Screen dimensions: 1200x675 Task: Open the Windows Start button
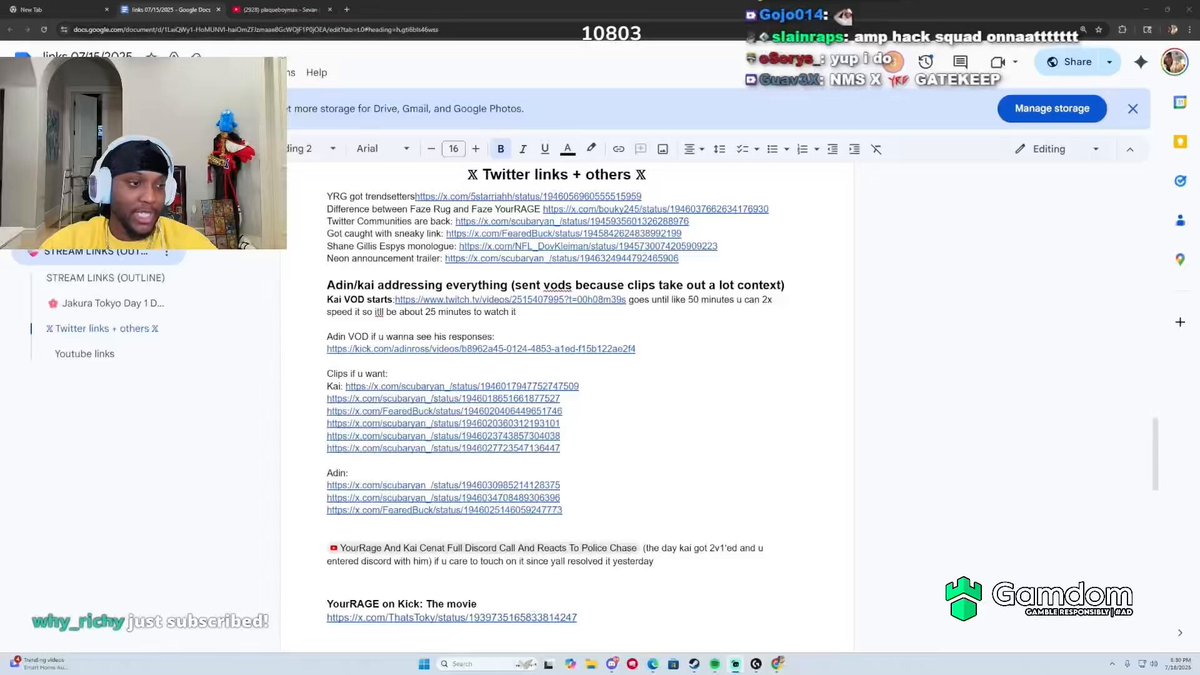click(x=423, y=663)
